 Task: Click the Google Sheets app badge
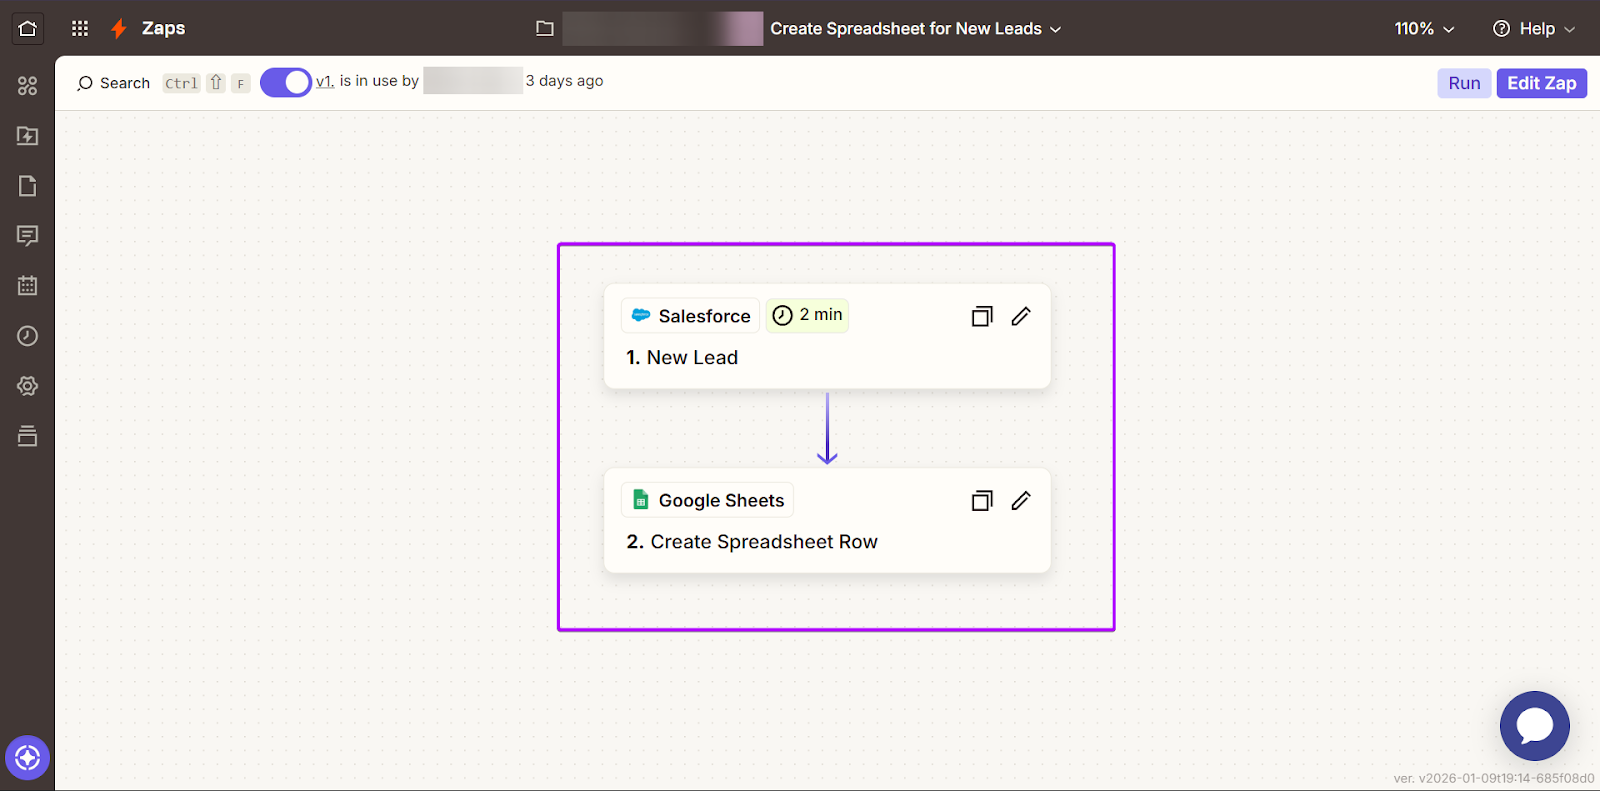point(707,500)
